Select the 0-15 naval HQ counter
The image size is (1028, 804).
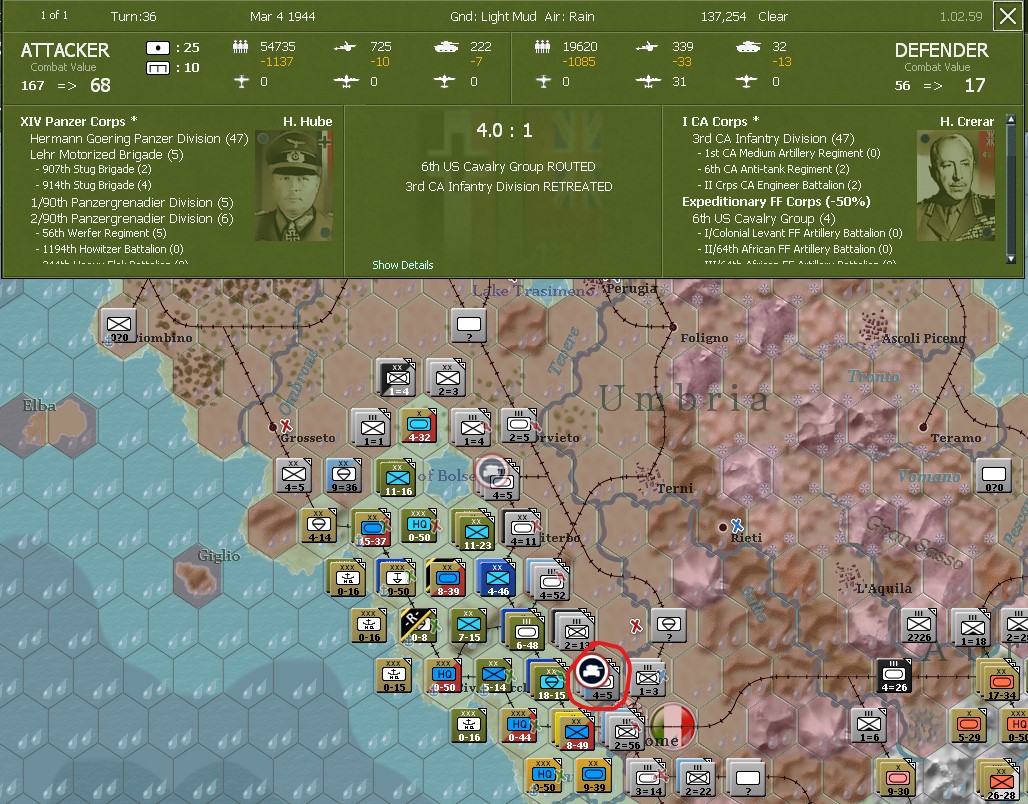click(x=393, y=676)
